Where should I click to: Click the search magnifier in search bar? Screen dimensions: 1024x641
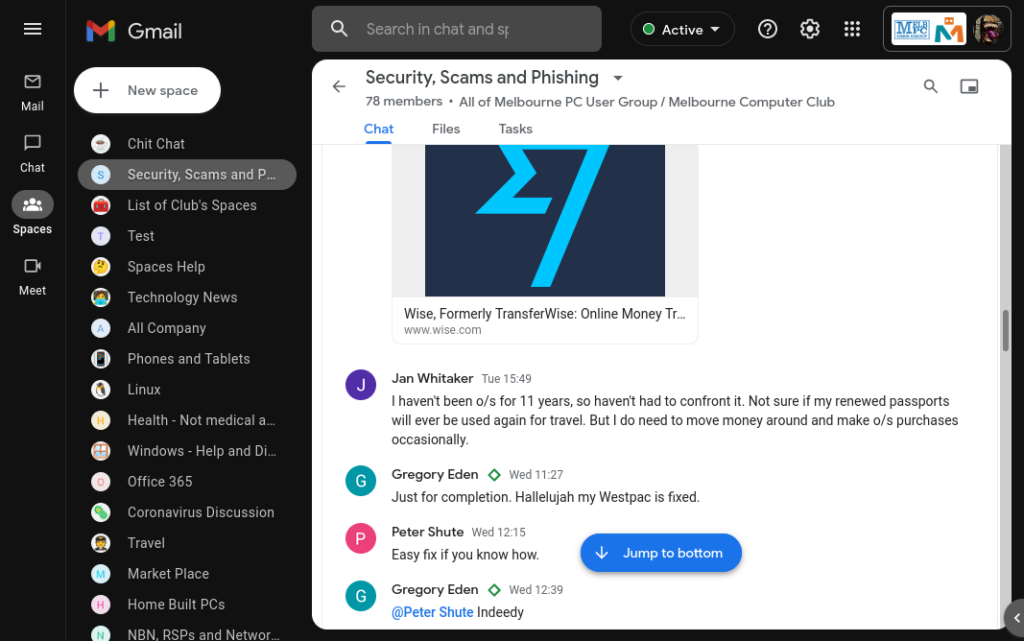tap(339, 29)
